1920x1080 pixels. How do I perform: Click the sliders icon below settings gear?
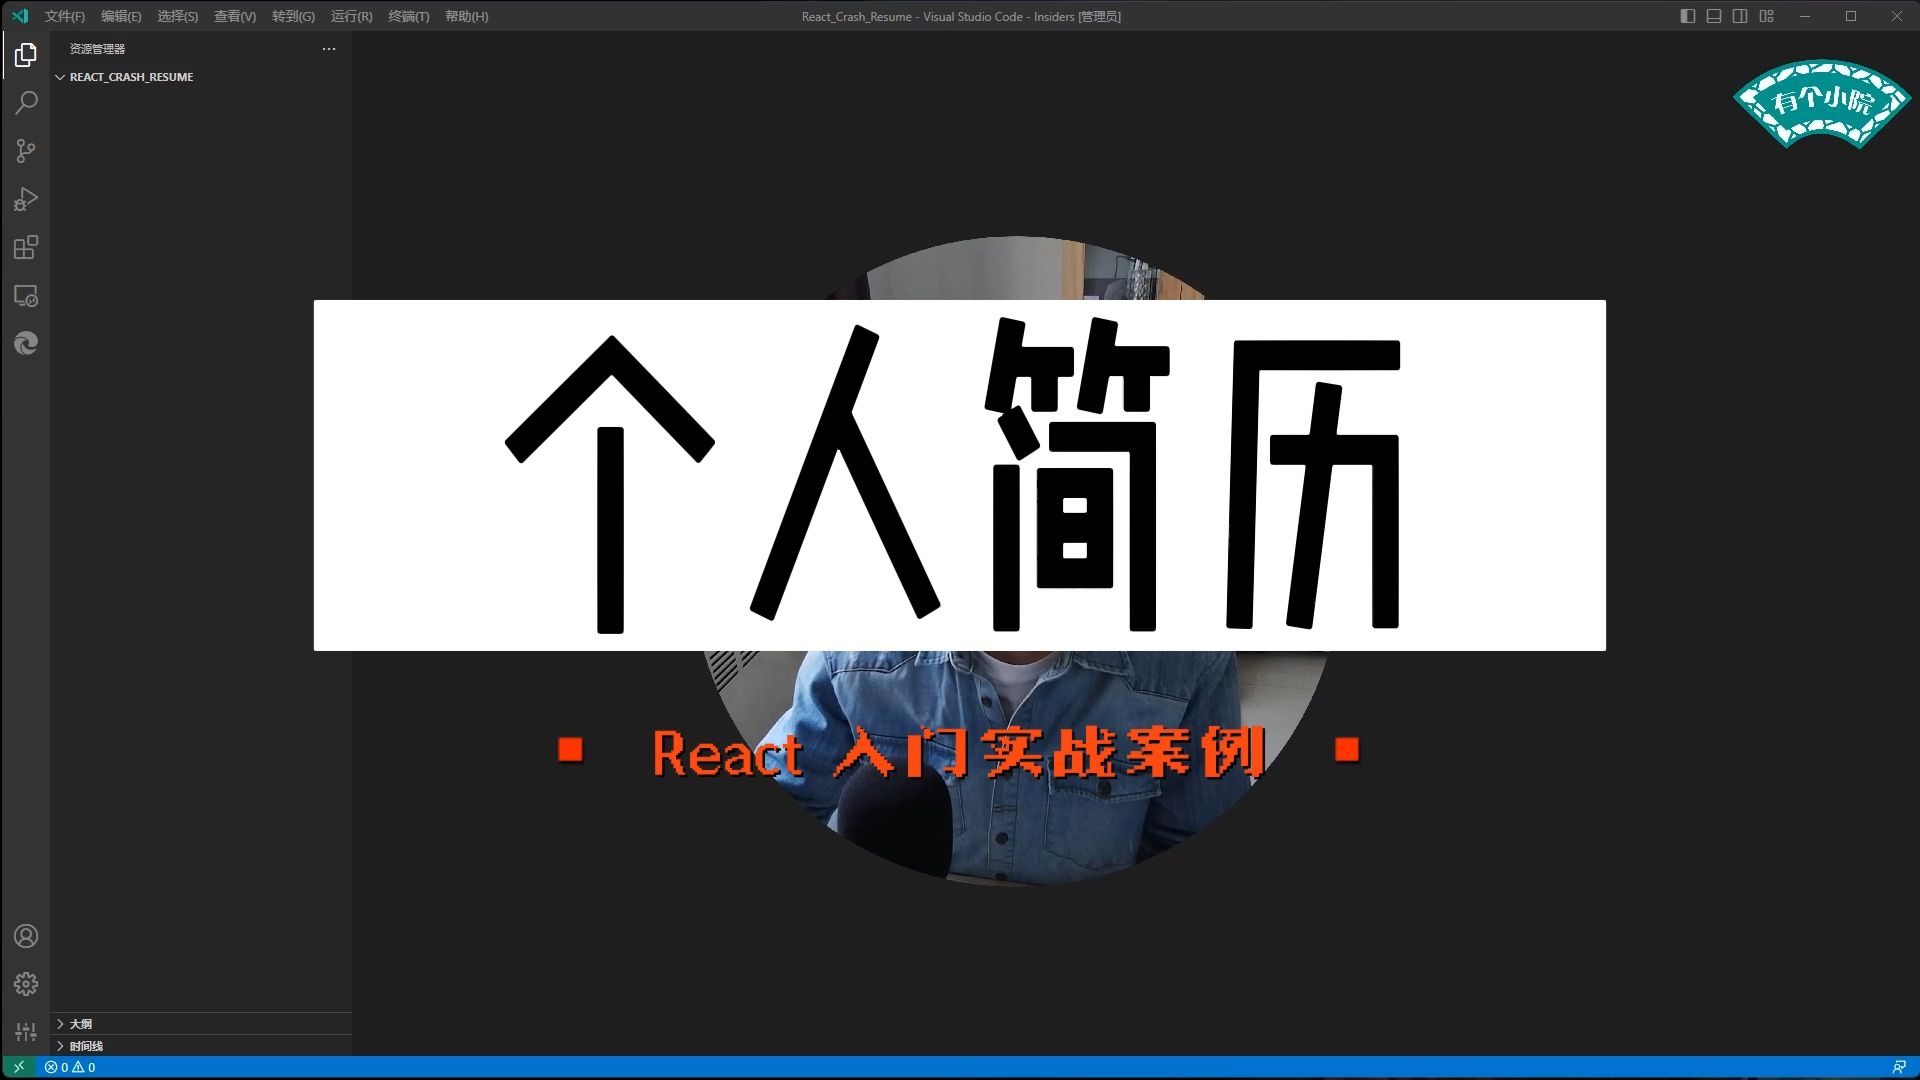click(26, 1031)
